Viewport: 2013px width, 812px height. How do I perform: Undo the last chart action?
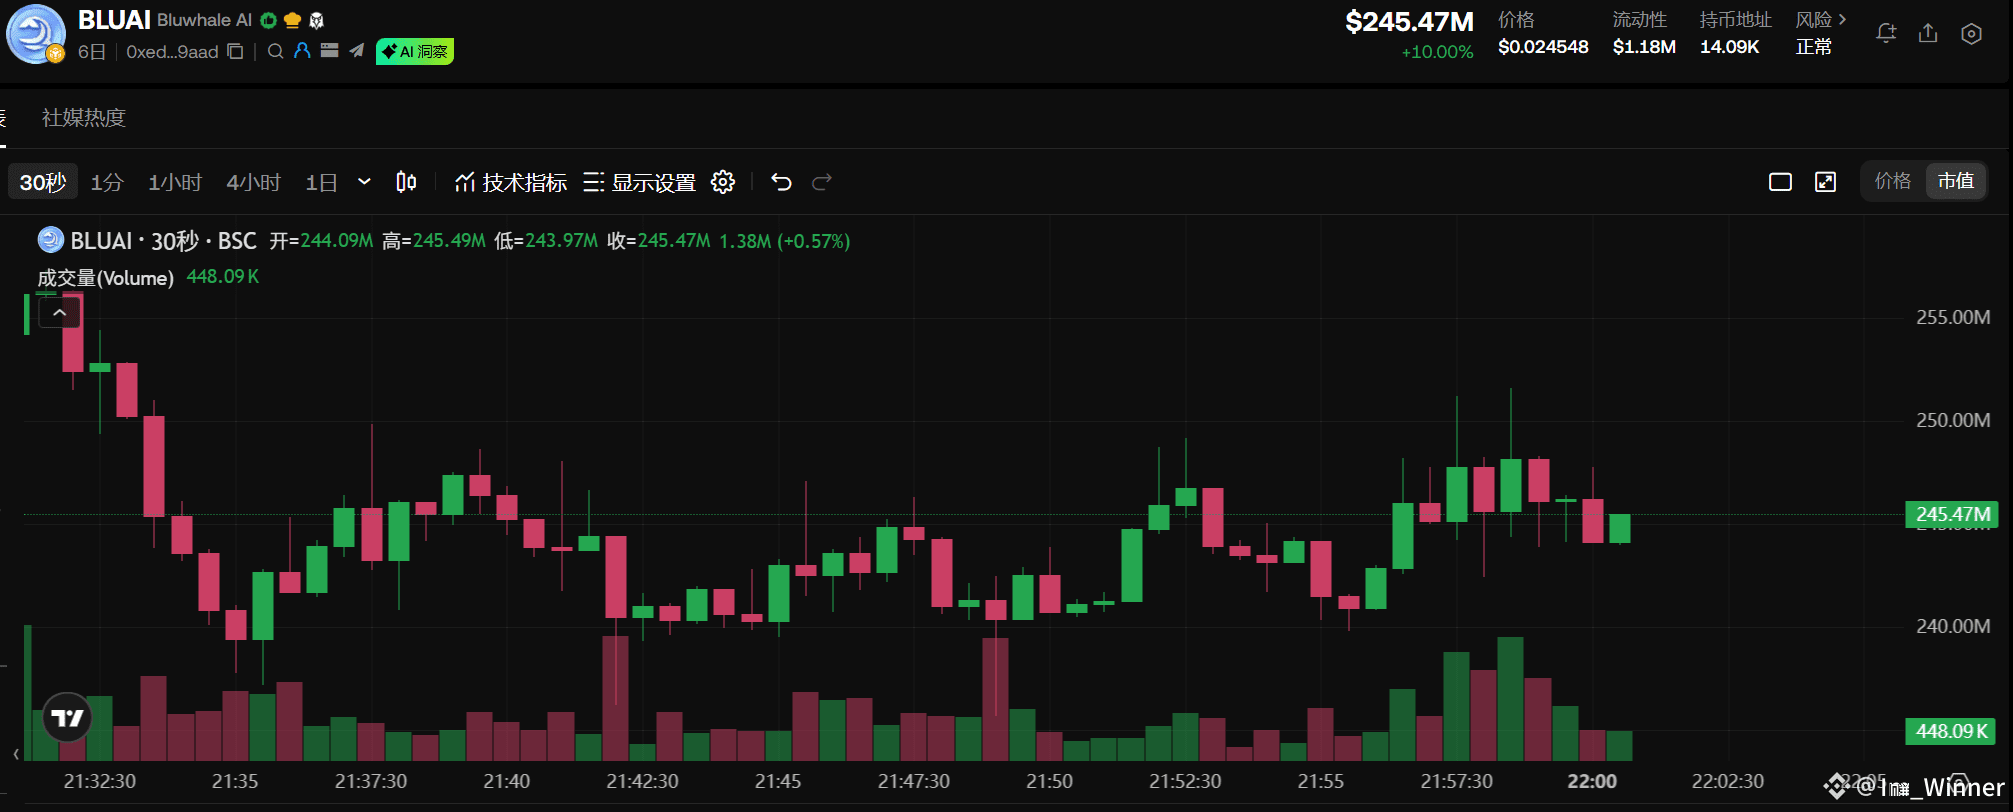pos(781,182)
